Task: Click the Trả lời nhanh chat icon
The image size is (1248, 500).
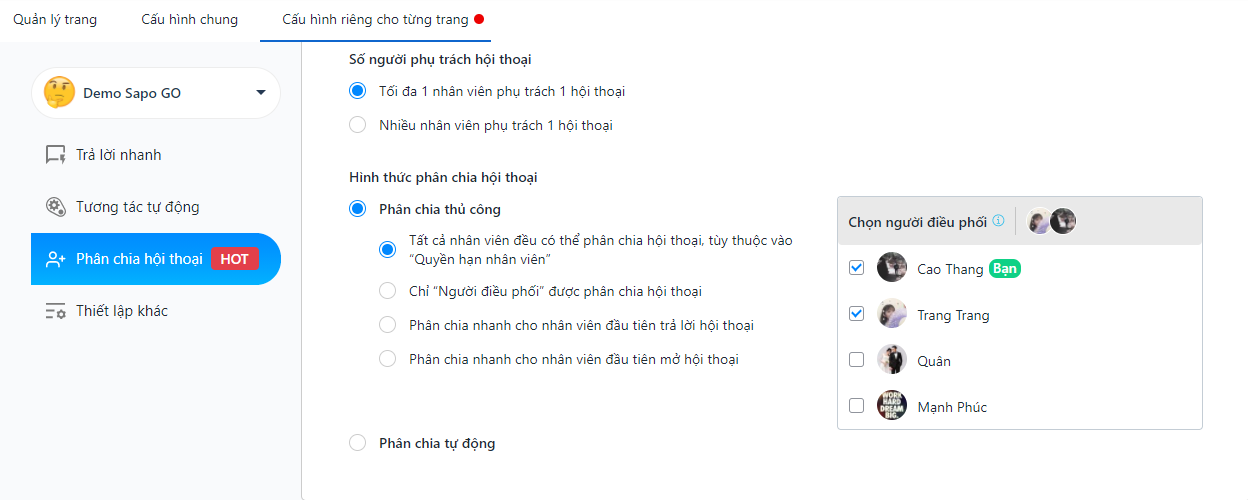Action: (56, 155)
